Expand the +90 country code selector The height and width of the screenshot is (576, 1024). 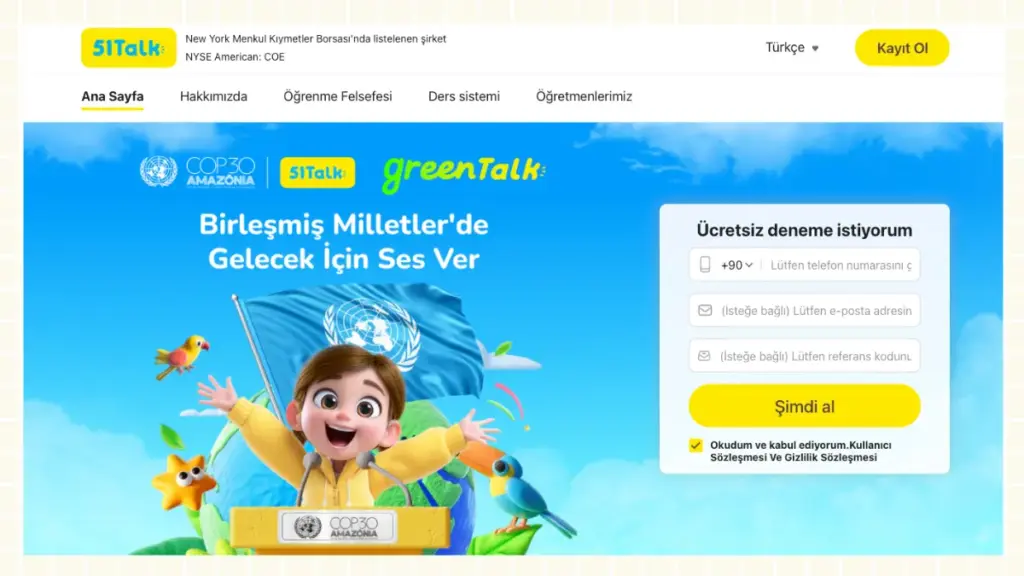coord(737,265)
